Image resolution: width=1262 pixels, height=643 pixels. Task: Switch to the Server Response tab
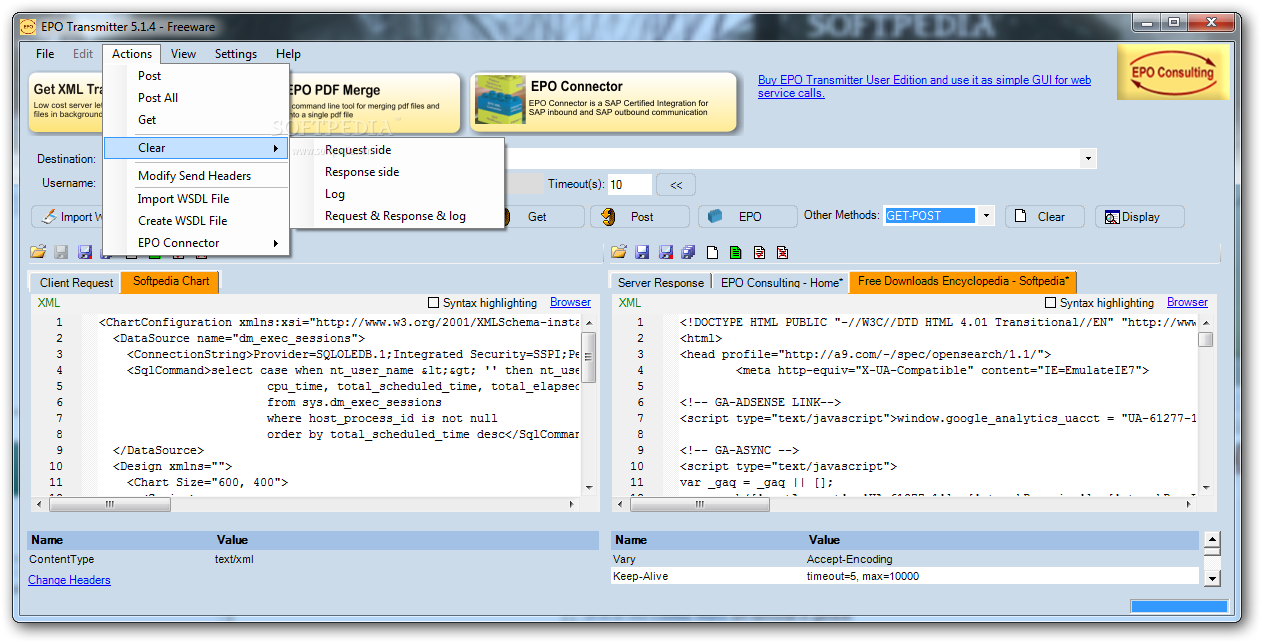pyautogui.click(x=660, y=282)
